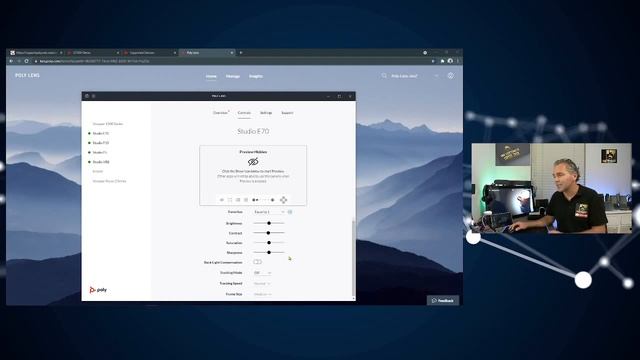Click the browser profile avatar icon
Screen dimensions: 640x360
pyautogui.click(x=450, y=61)
